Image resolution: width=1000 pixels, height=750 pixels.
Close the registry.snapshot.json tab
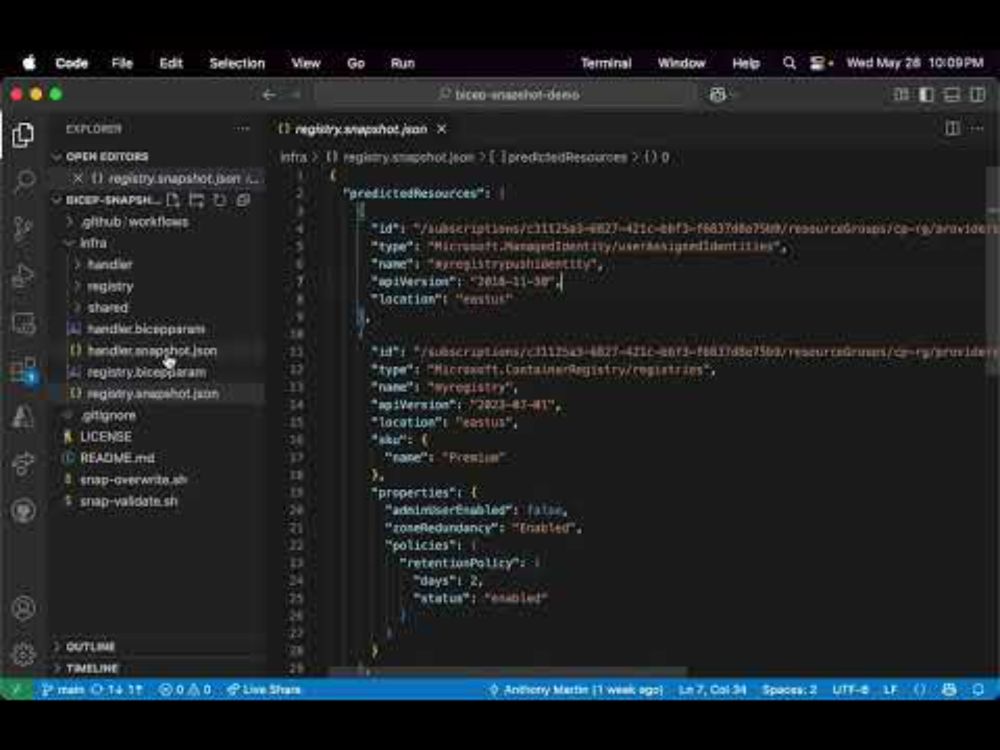[441, 129]
